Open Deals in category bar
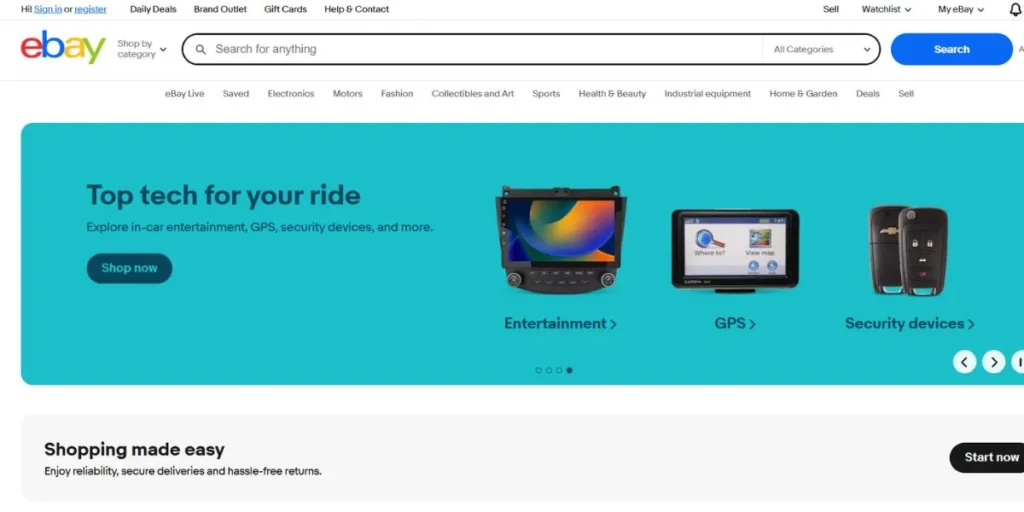The image size is (1024, 512). 868,94
